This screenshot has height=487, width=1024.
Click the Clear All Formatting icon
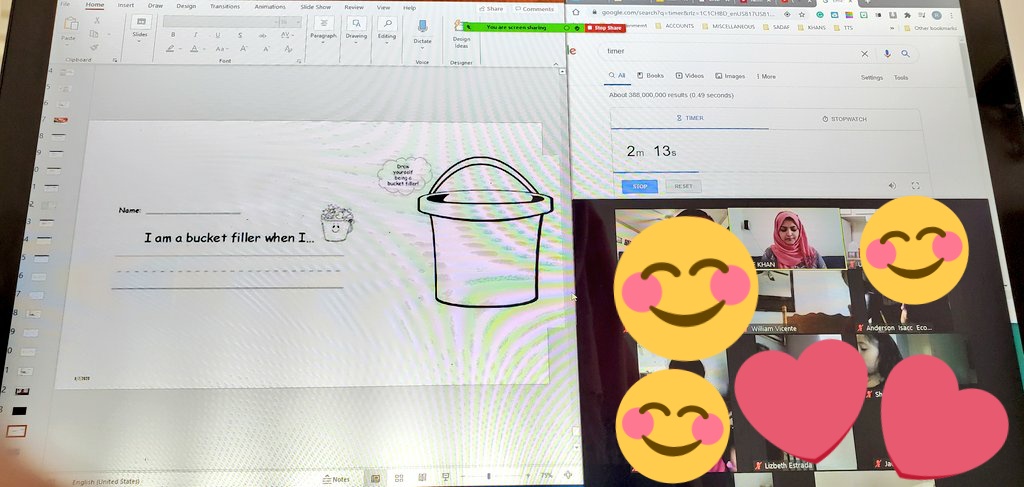(288, 49)
